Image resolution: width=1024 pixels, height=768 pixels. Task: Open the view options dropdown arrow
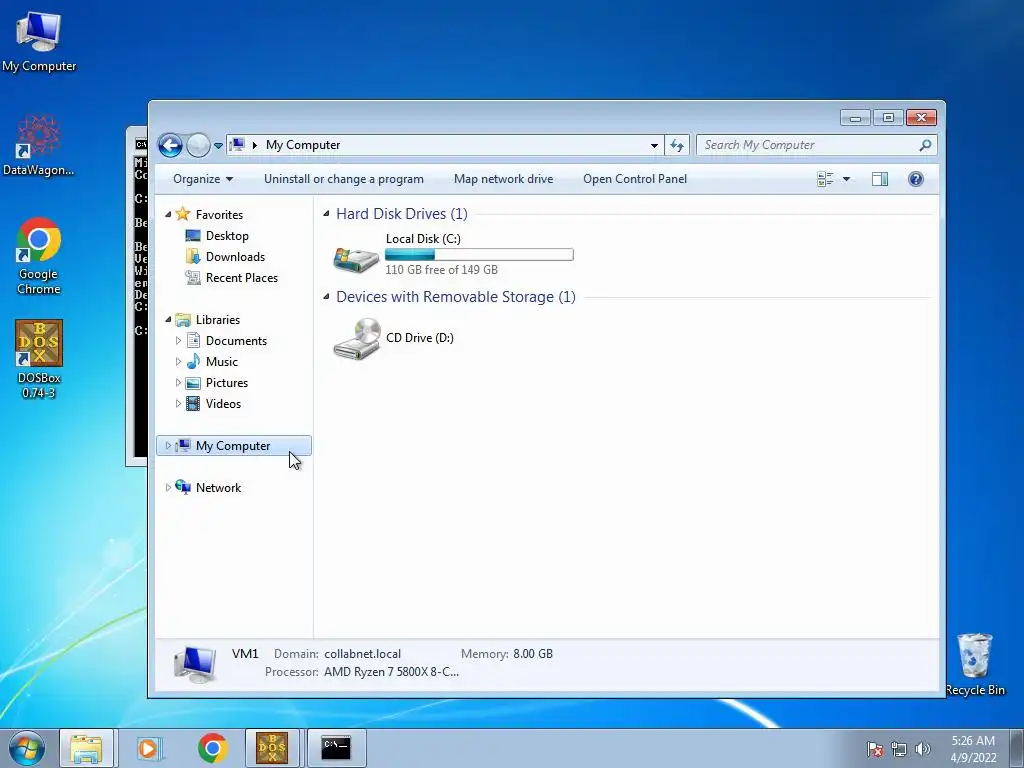[x=846, y=179]
